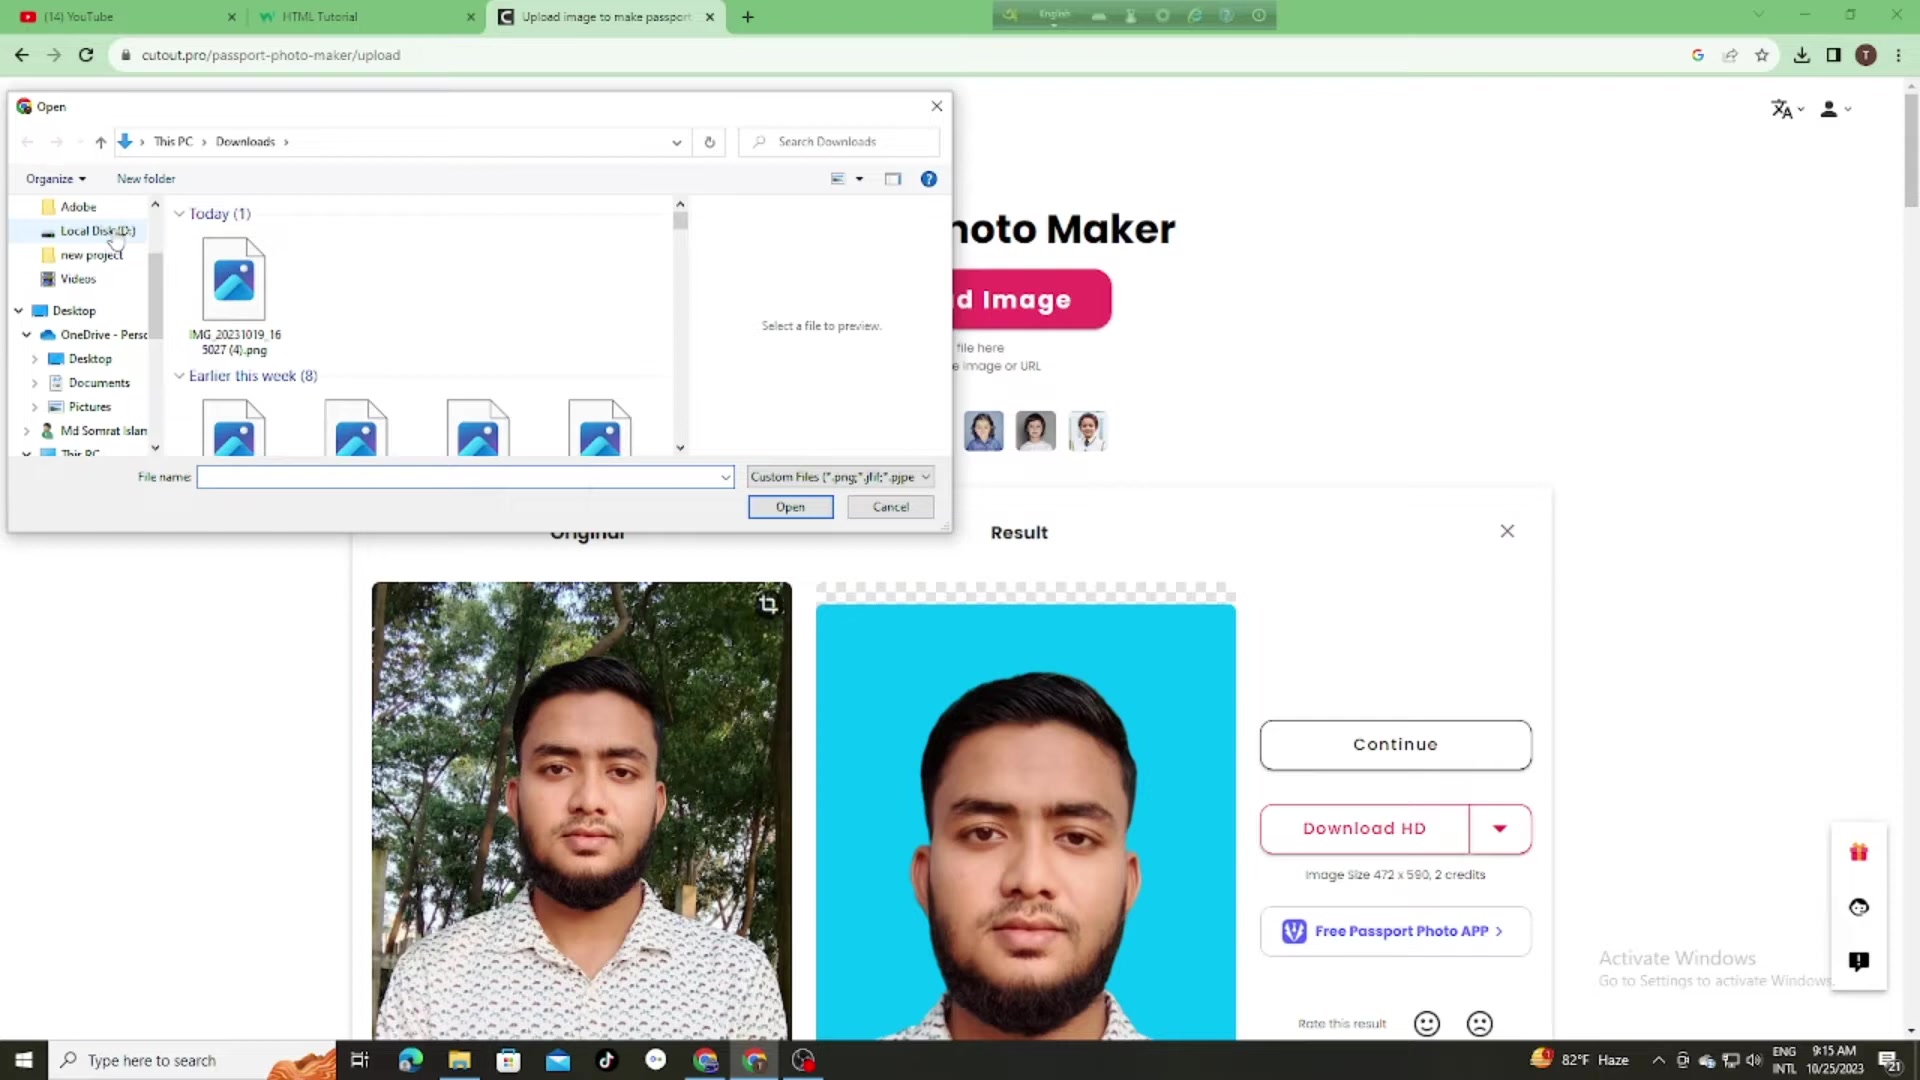Open the chat support icon on the right
The height and width of the screenshot is (1080, 1920).
click(1858, 907)
